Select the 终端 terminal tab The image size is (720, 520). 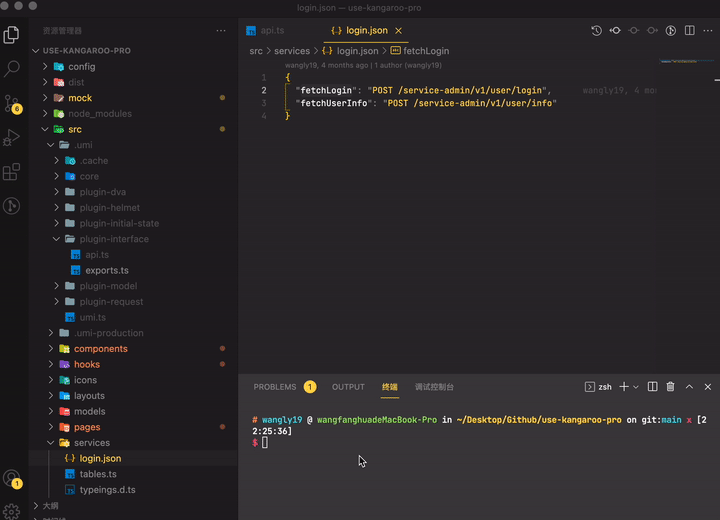(x=390, y=387)
